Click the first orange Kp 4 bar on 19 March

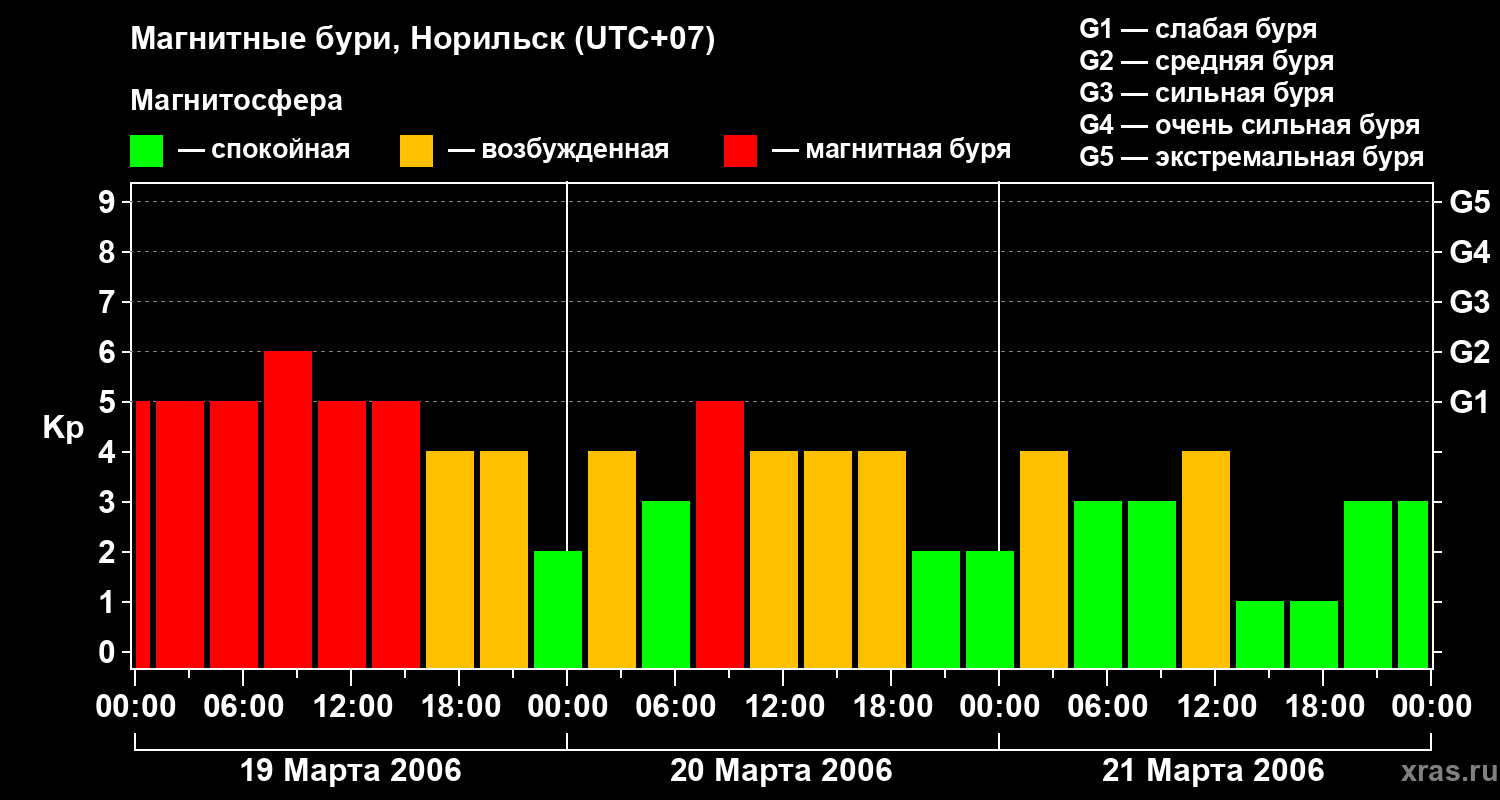point(450,560)
